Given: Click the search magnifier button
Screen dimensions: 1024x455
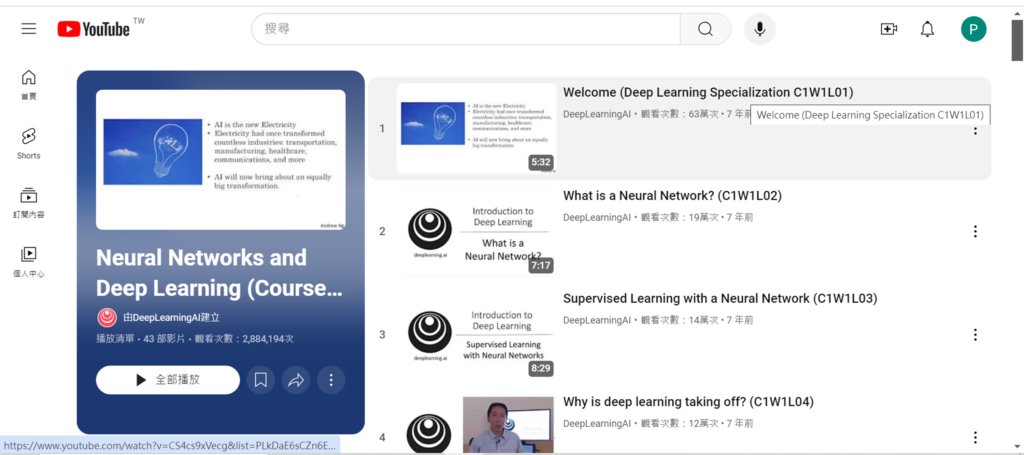Looking at the screenshot, I should 706,29.
